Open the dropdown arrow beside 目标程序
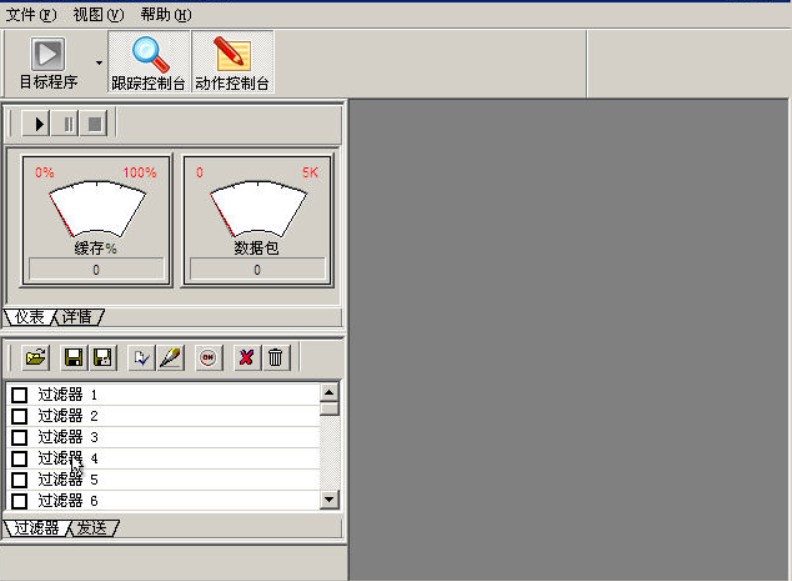The height and width of the screenshot is (581, 792). point(99,63)
